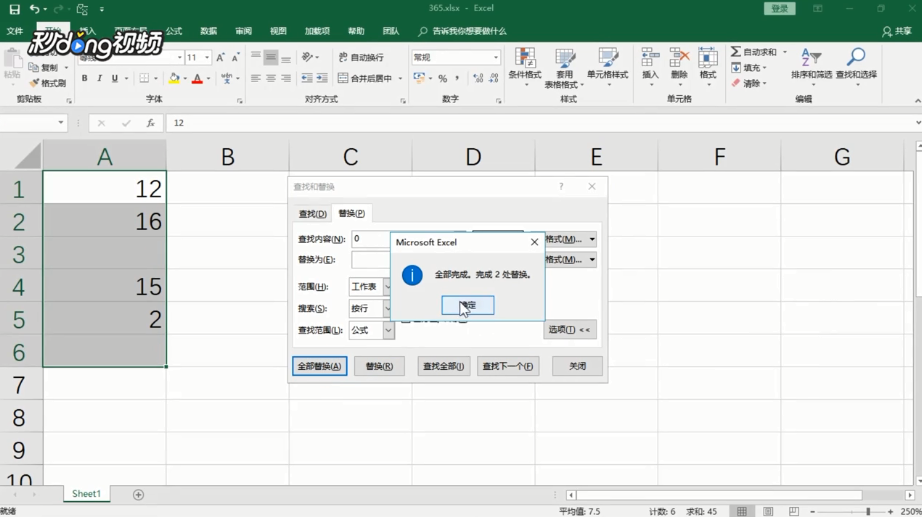Click the Decrease Decimal icon
This screenshot has height=517, width=922.
(494, 78)
